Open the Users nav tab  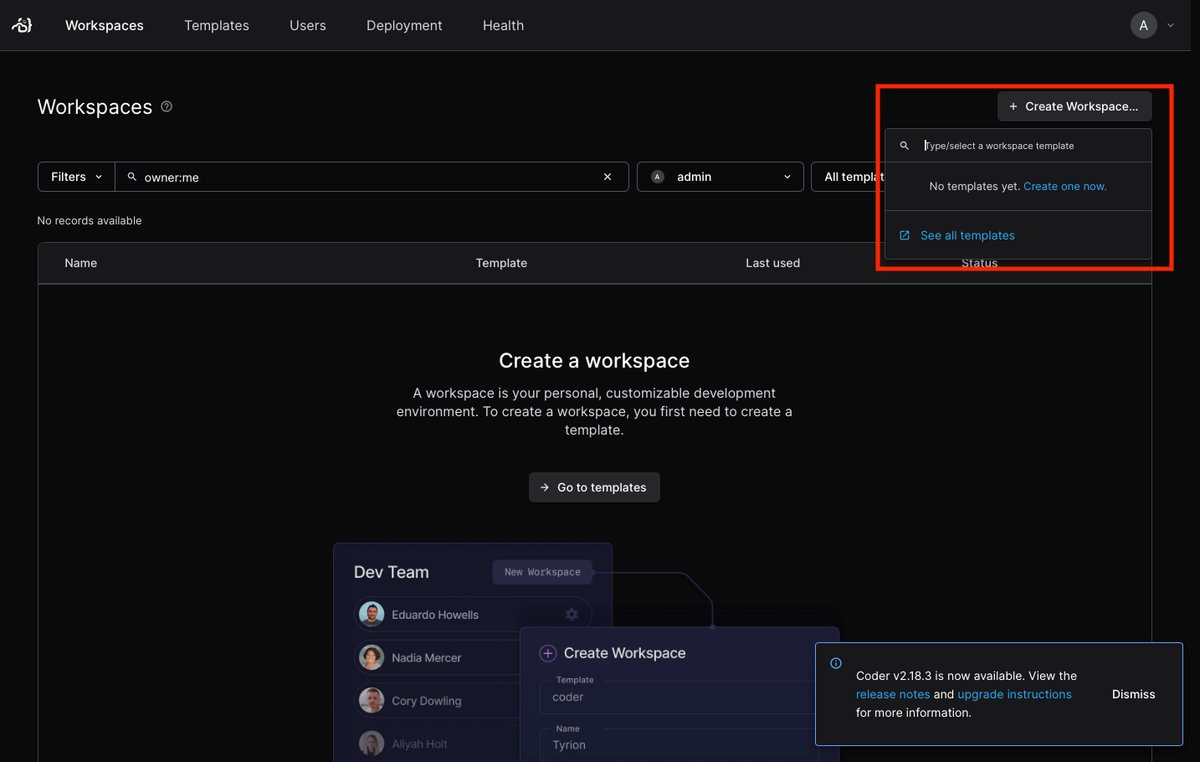pos(308,25)
